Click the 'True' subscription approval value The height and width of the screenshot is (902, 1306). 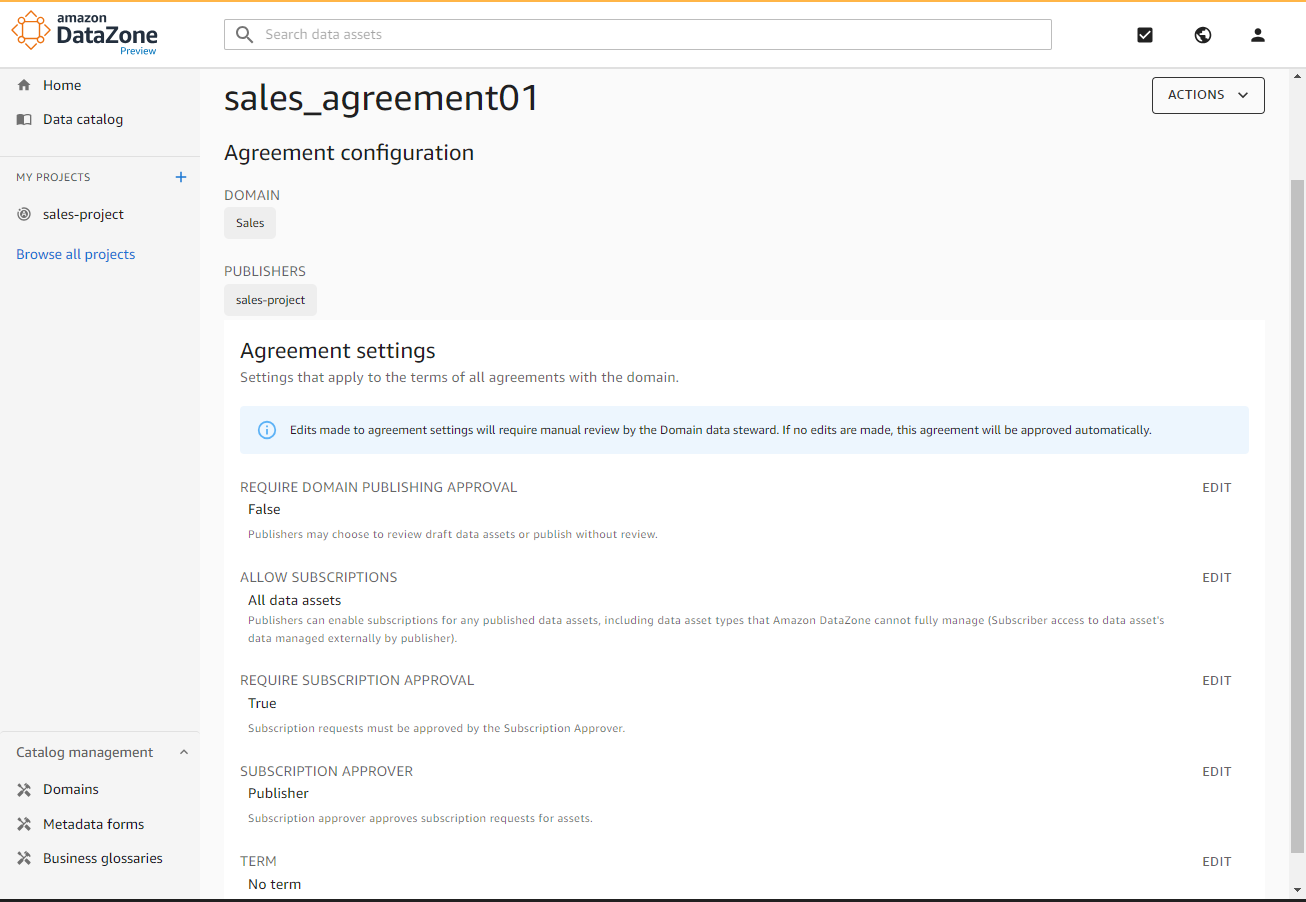point(262,703)
